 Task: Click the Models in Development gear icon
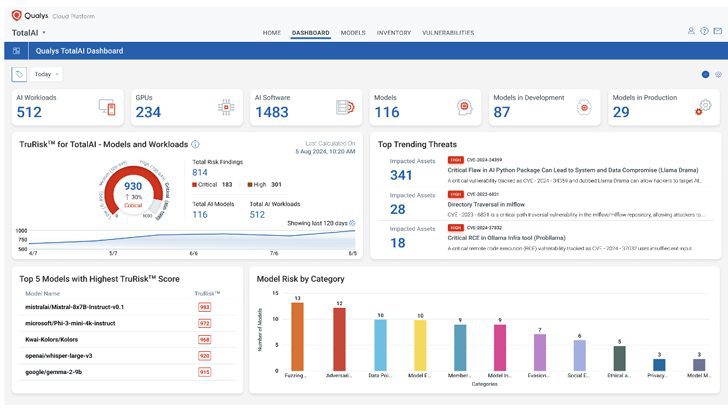coord(584,107)
